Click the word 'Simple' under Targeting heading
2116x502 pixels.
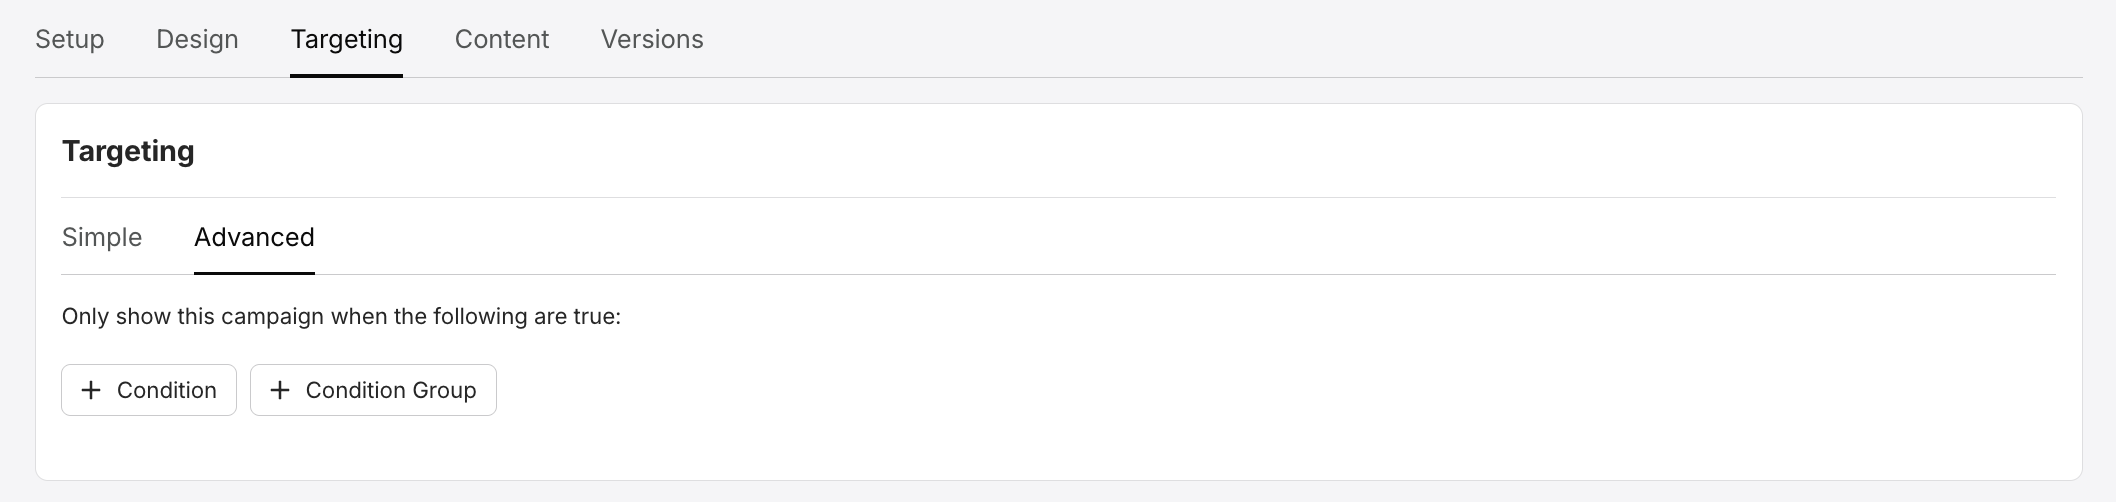coord(102,237)
